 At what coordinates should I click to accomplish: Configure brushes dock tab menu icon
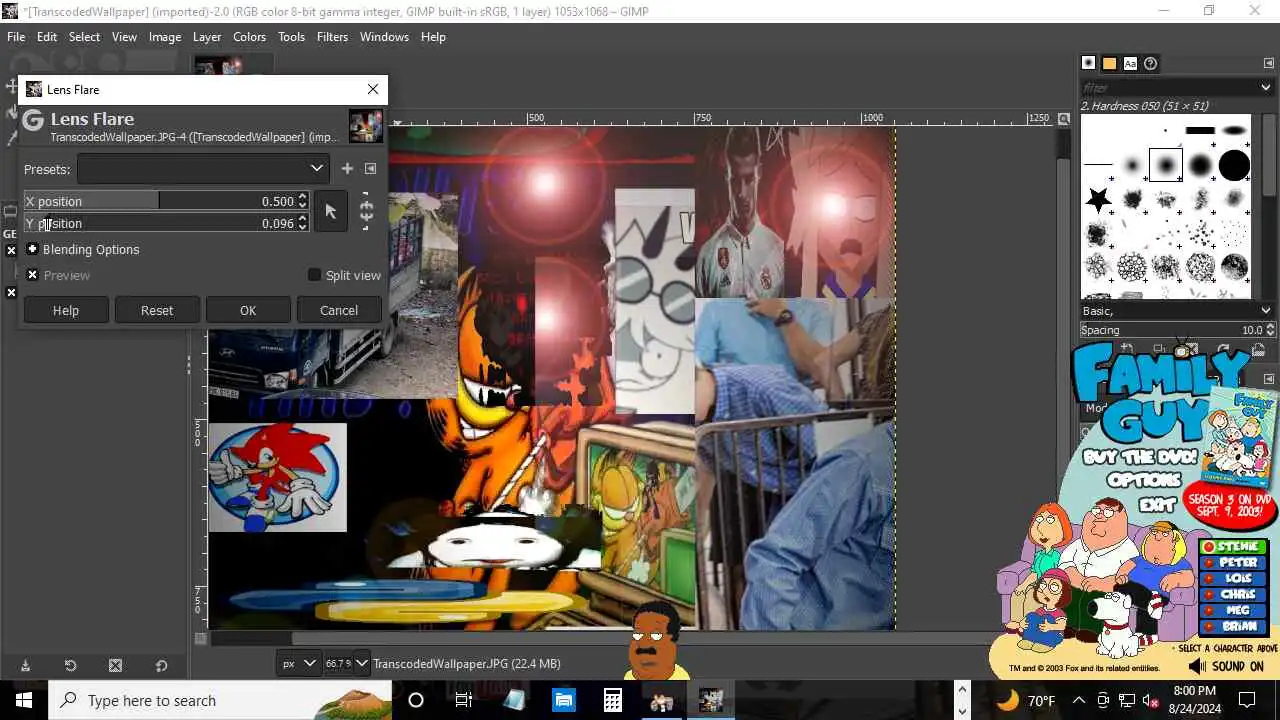coord(1268,63)
